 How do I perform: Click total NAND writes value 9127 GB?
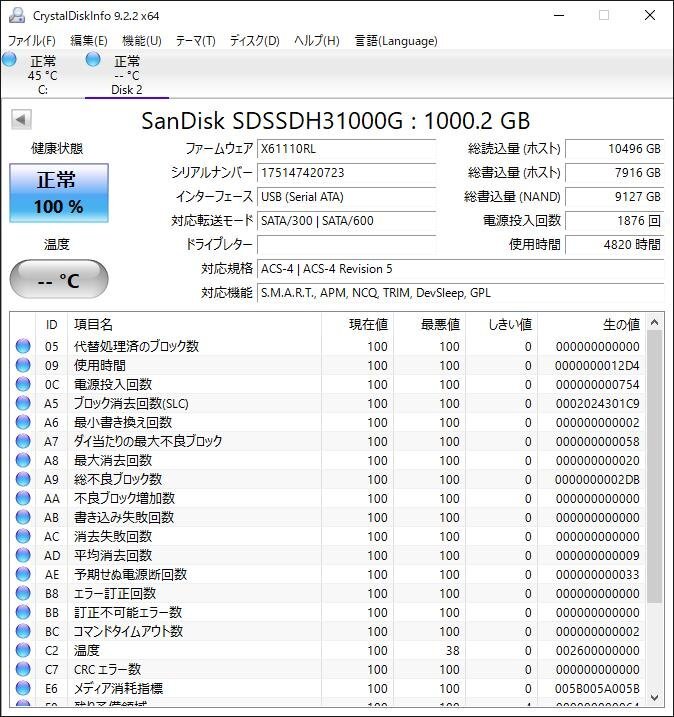click(x=615, y=197)
